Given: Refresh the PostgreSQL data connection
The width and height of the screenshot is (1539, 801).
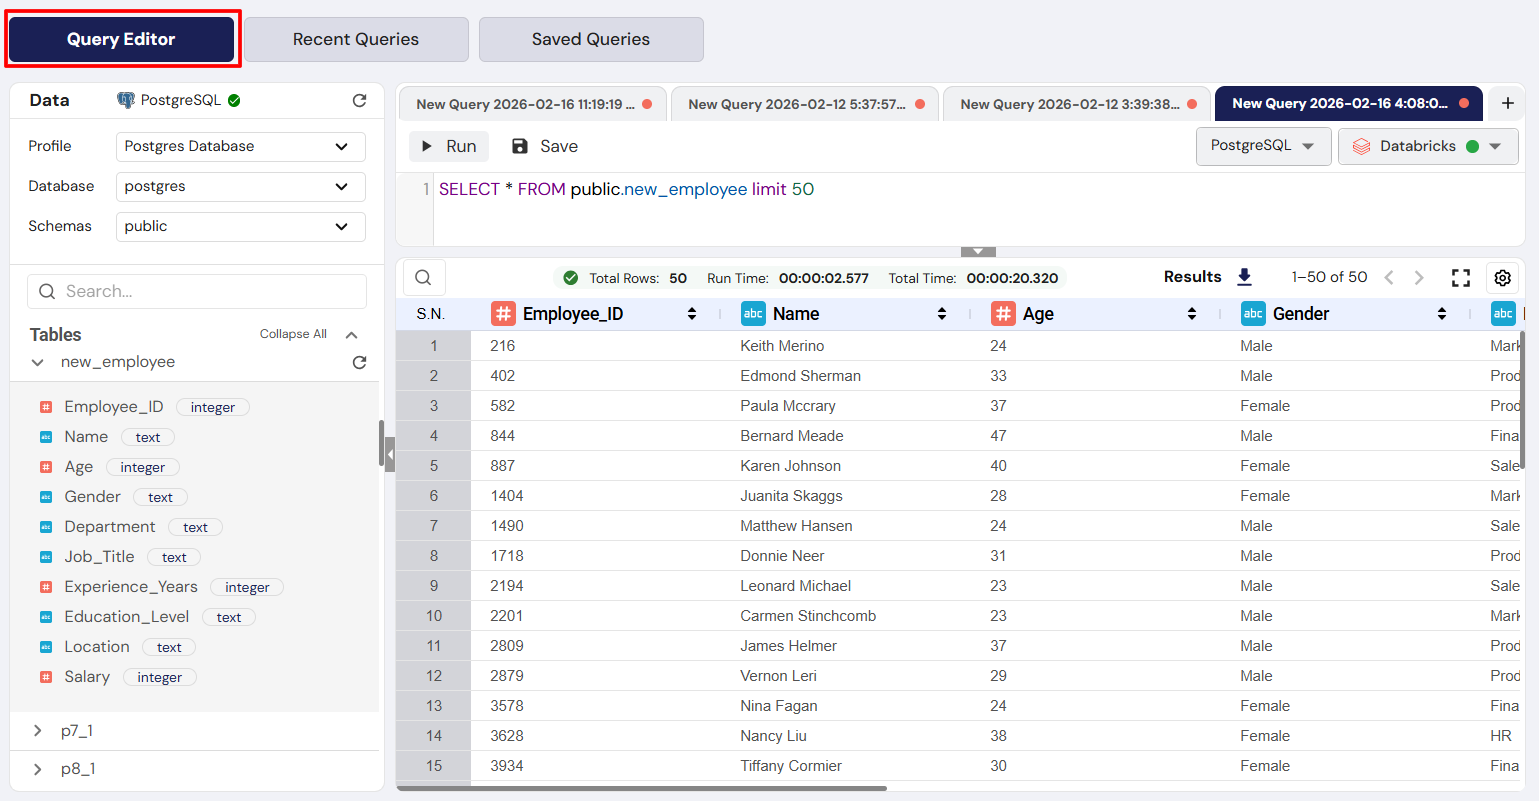Looking at the screenshot, I should point(359,100).
